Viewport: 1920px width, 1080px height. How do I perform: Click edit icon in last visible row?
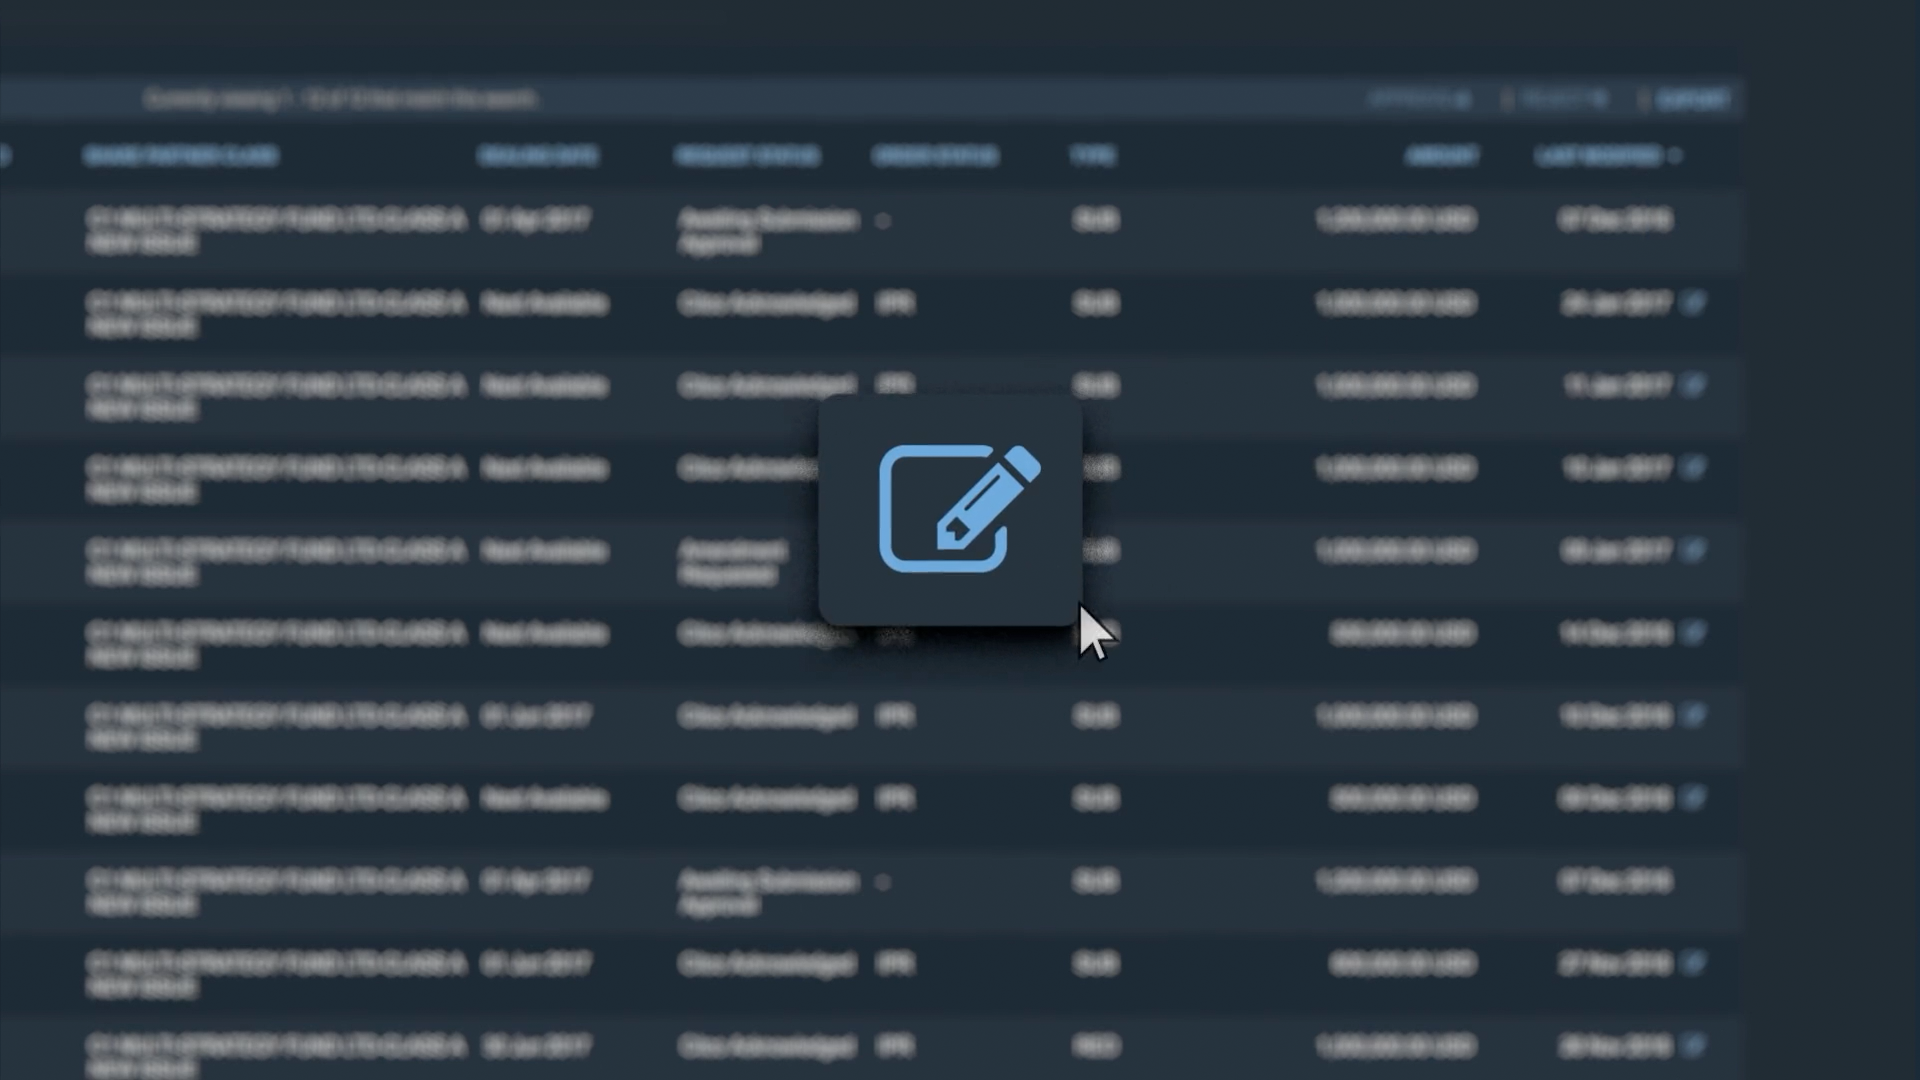click(1692, 1045)
